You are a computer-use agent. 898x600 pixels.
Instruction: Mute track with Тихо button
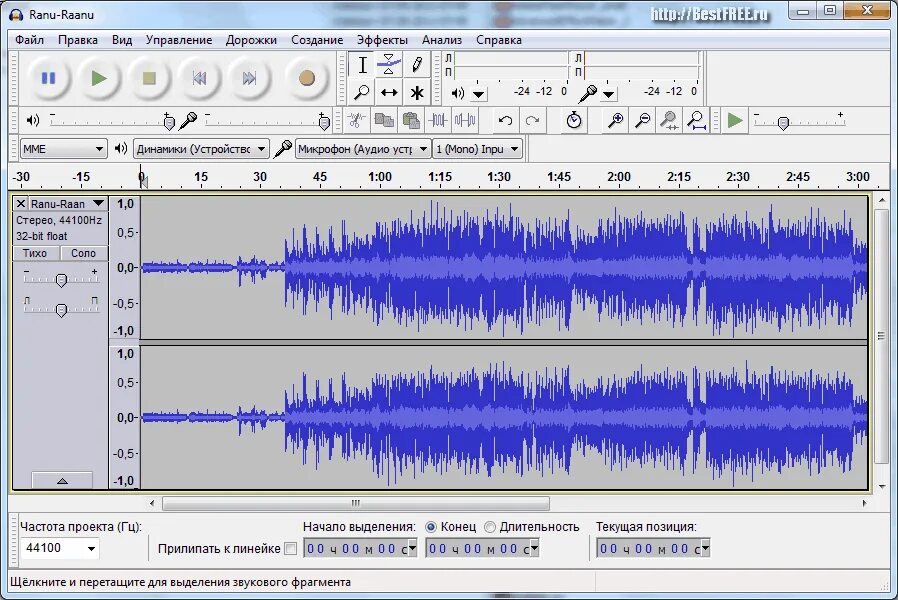34,253
